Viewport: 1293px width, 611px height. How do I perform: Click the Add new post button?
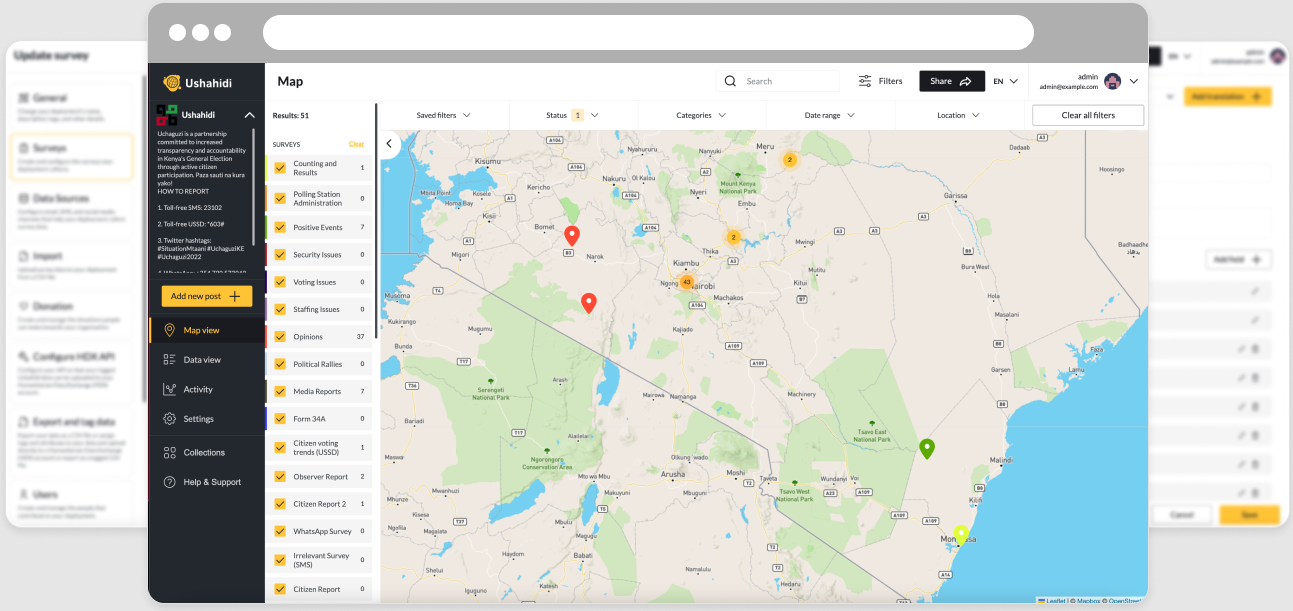click(207, 296)
